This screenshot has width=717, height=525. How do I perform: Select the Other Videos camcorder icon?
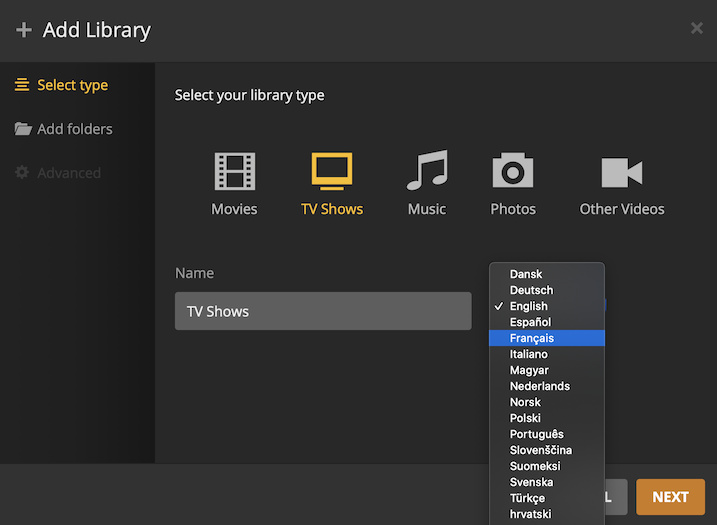(x=621, y=172)
